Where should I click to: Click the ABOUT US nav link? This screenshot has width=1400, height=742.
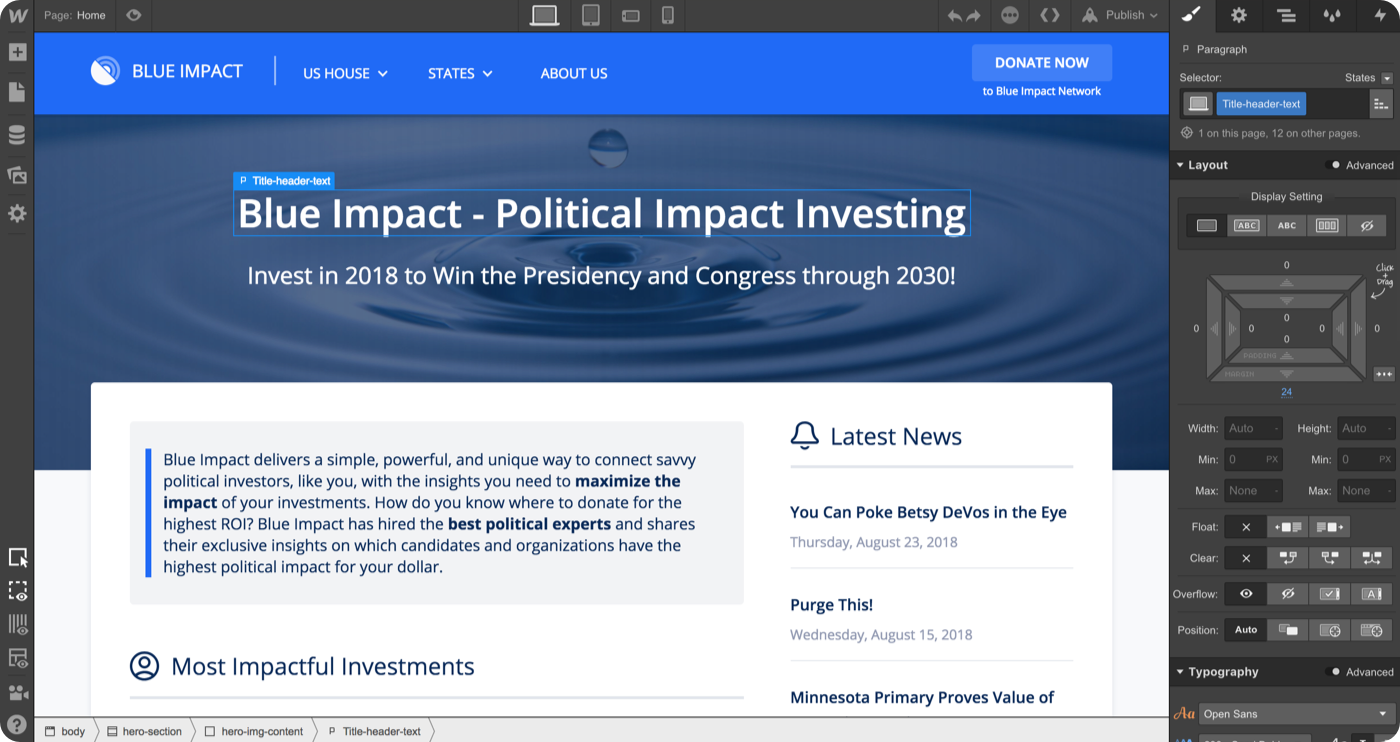click(x=574, y=73)
